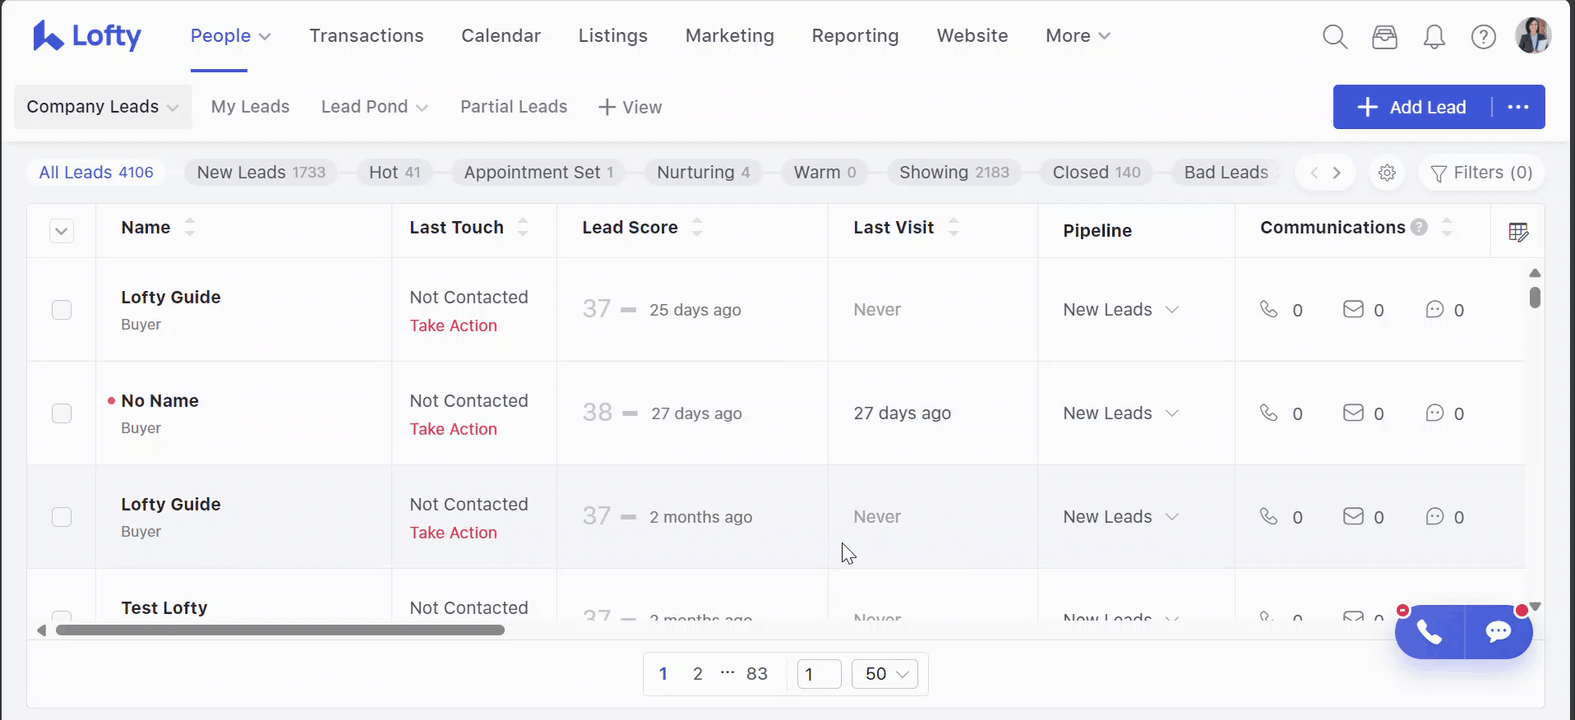Viewport: 1575px width, 720px height.
Task: Select the All Leads 4106 stage
Action: 96,173
